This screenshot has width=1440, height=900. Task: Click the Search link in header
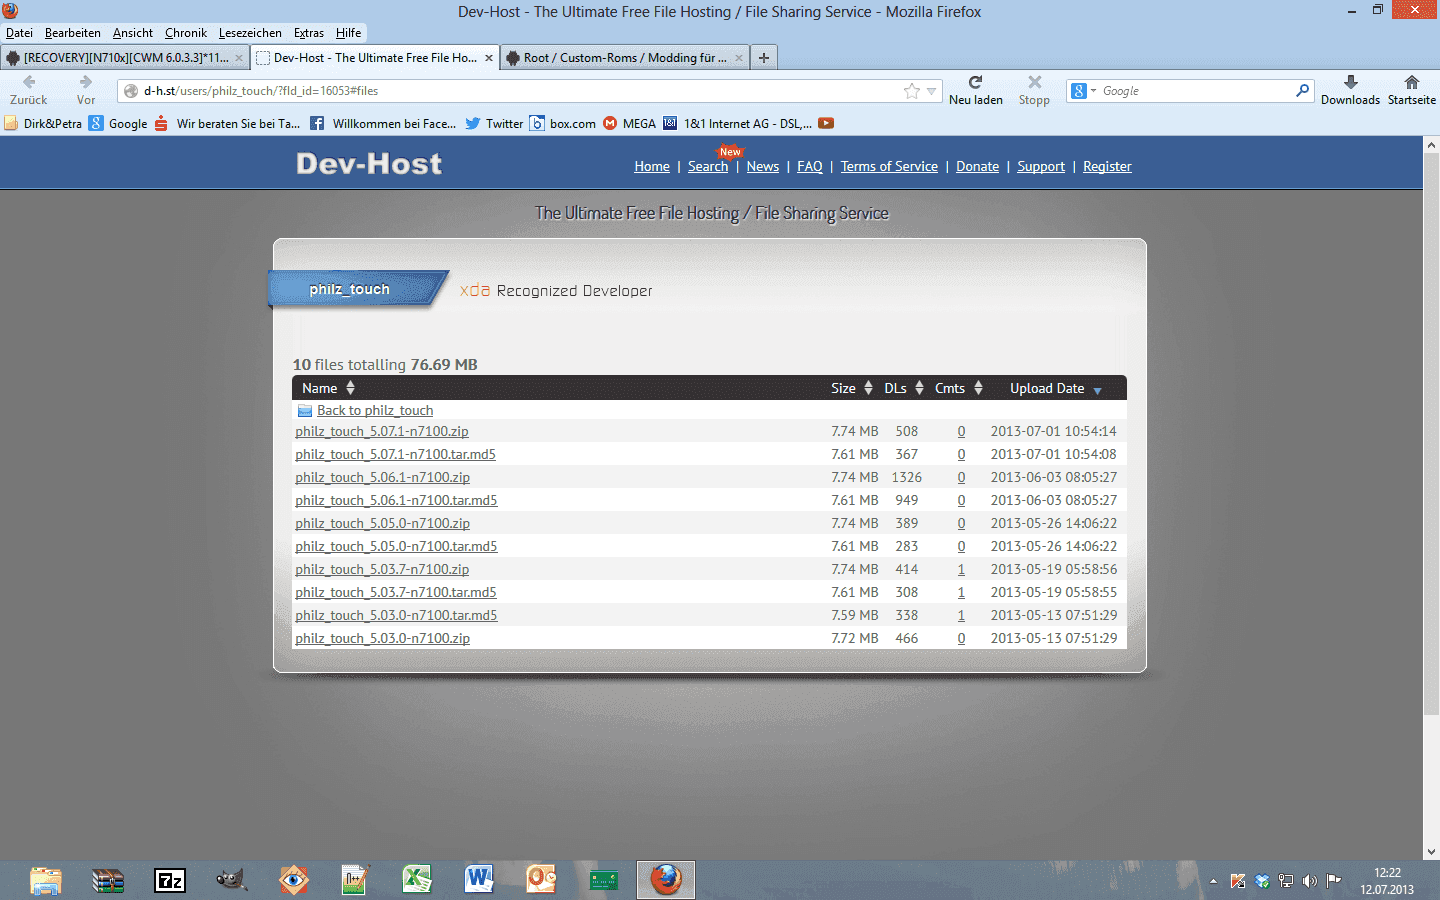[x=708, y=167]
